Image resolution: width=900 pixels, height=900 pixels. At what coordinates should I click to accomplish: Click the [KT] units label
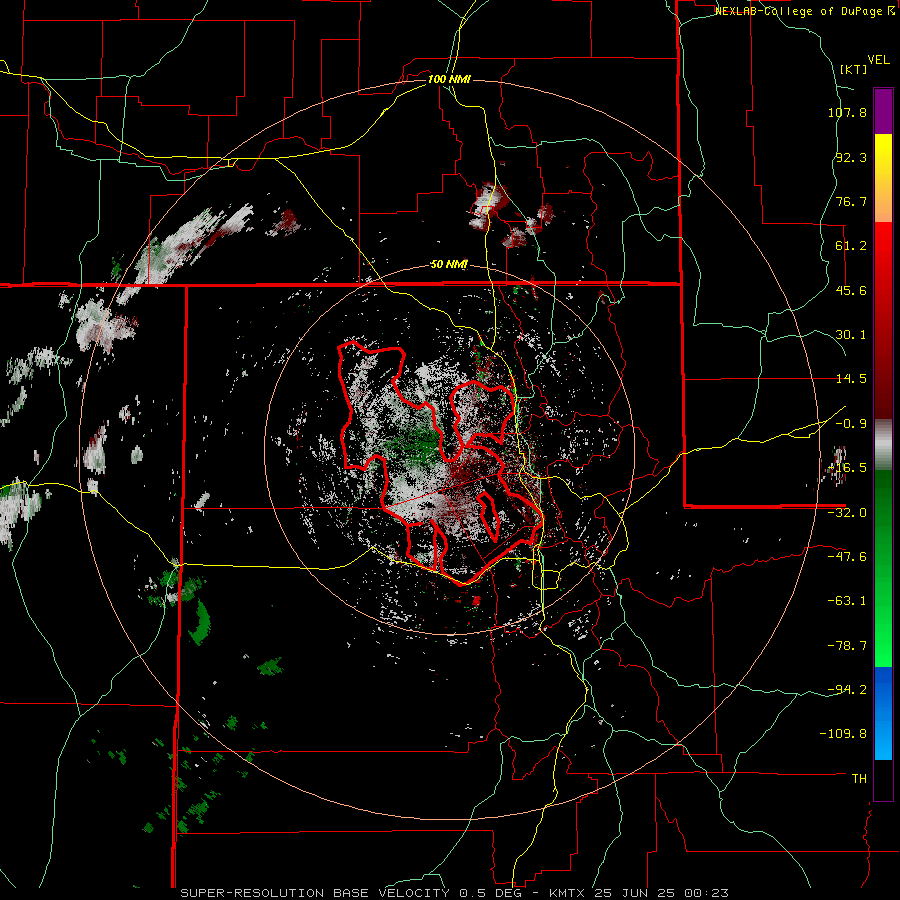click(854, 69)
